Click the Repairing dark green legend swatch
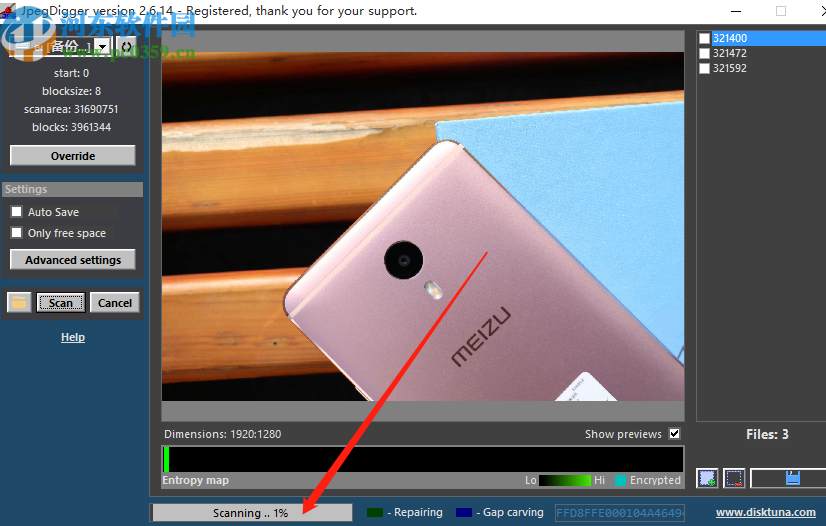826x526 pixels. 375,512
